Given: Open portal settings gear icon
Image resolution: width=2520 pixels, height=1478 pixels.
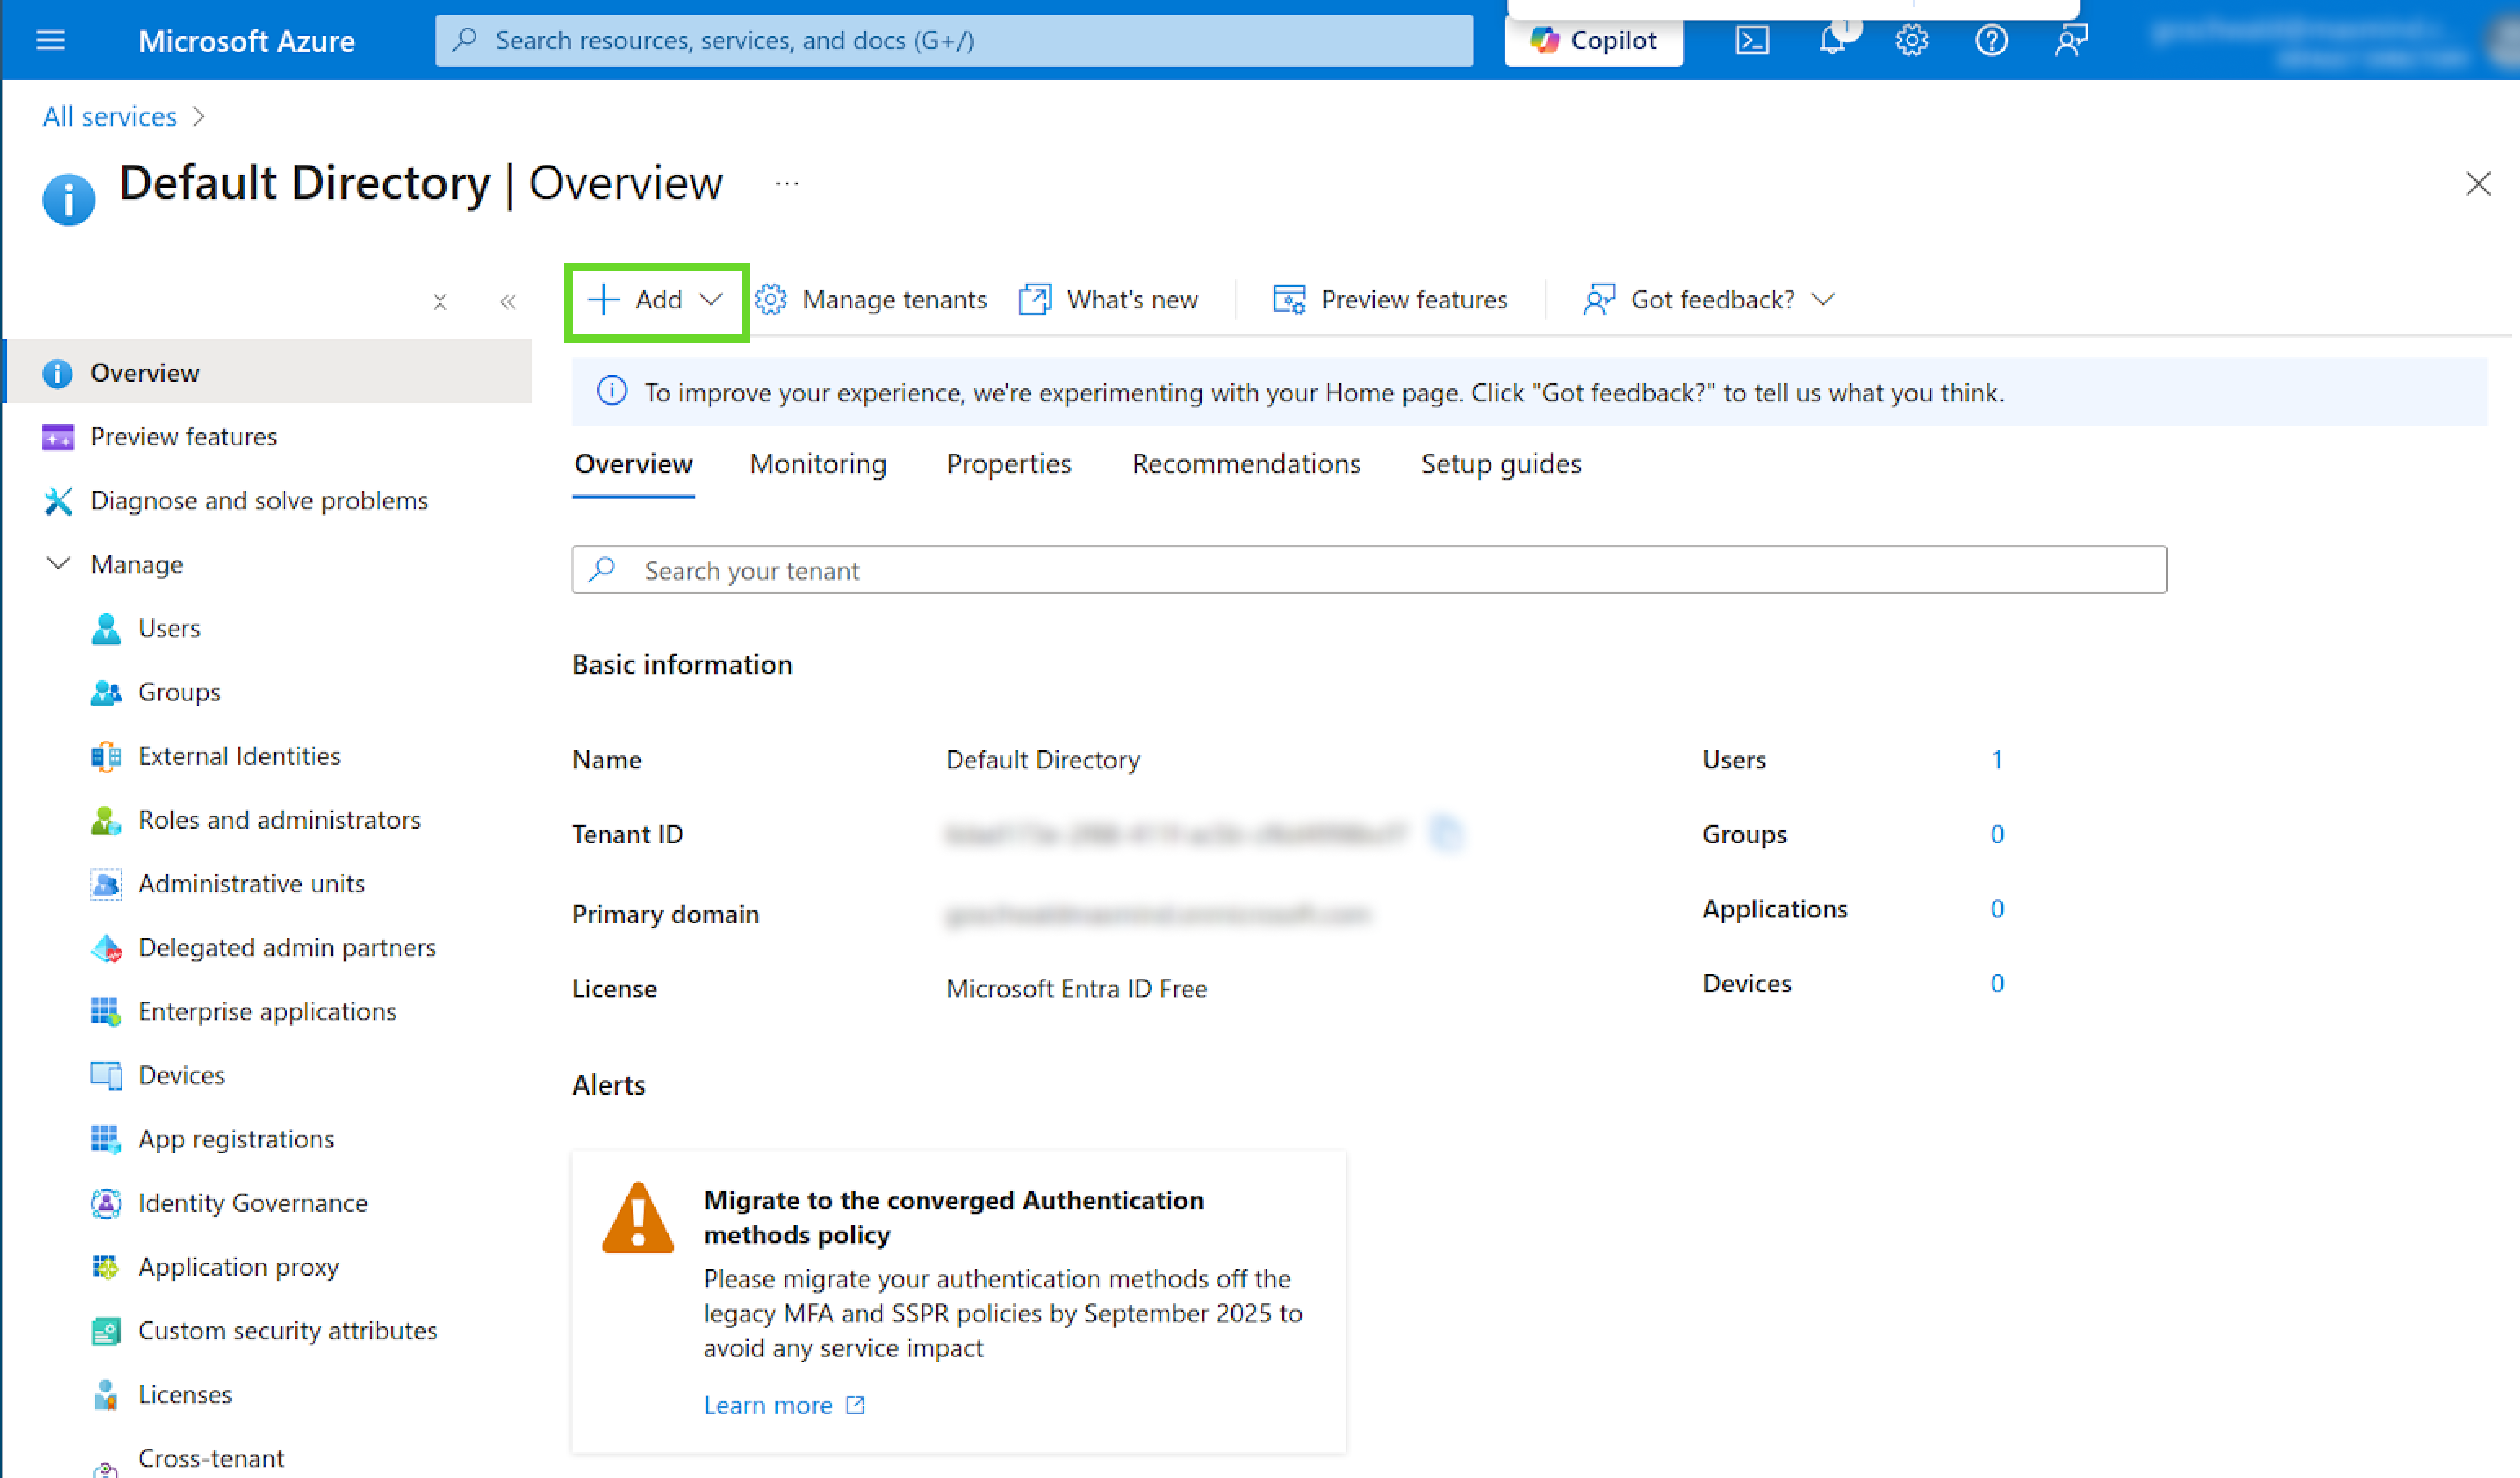Looking at the screenshot, I should coord(1911,41).
